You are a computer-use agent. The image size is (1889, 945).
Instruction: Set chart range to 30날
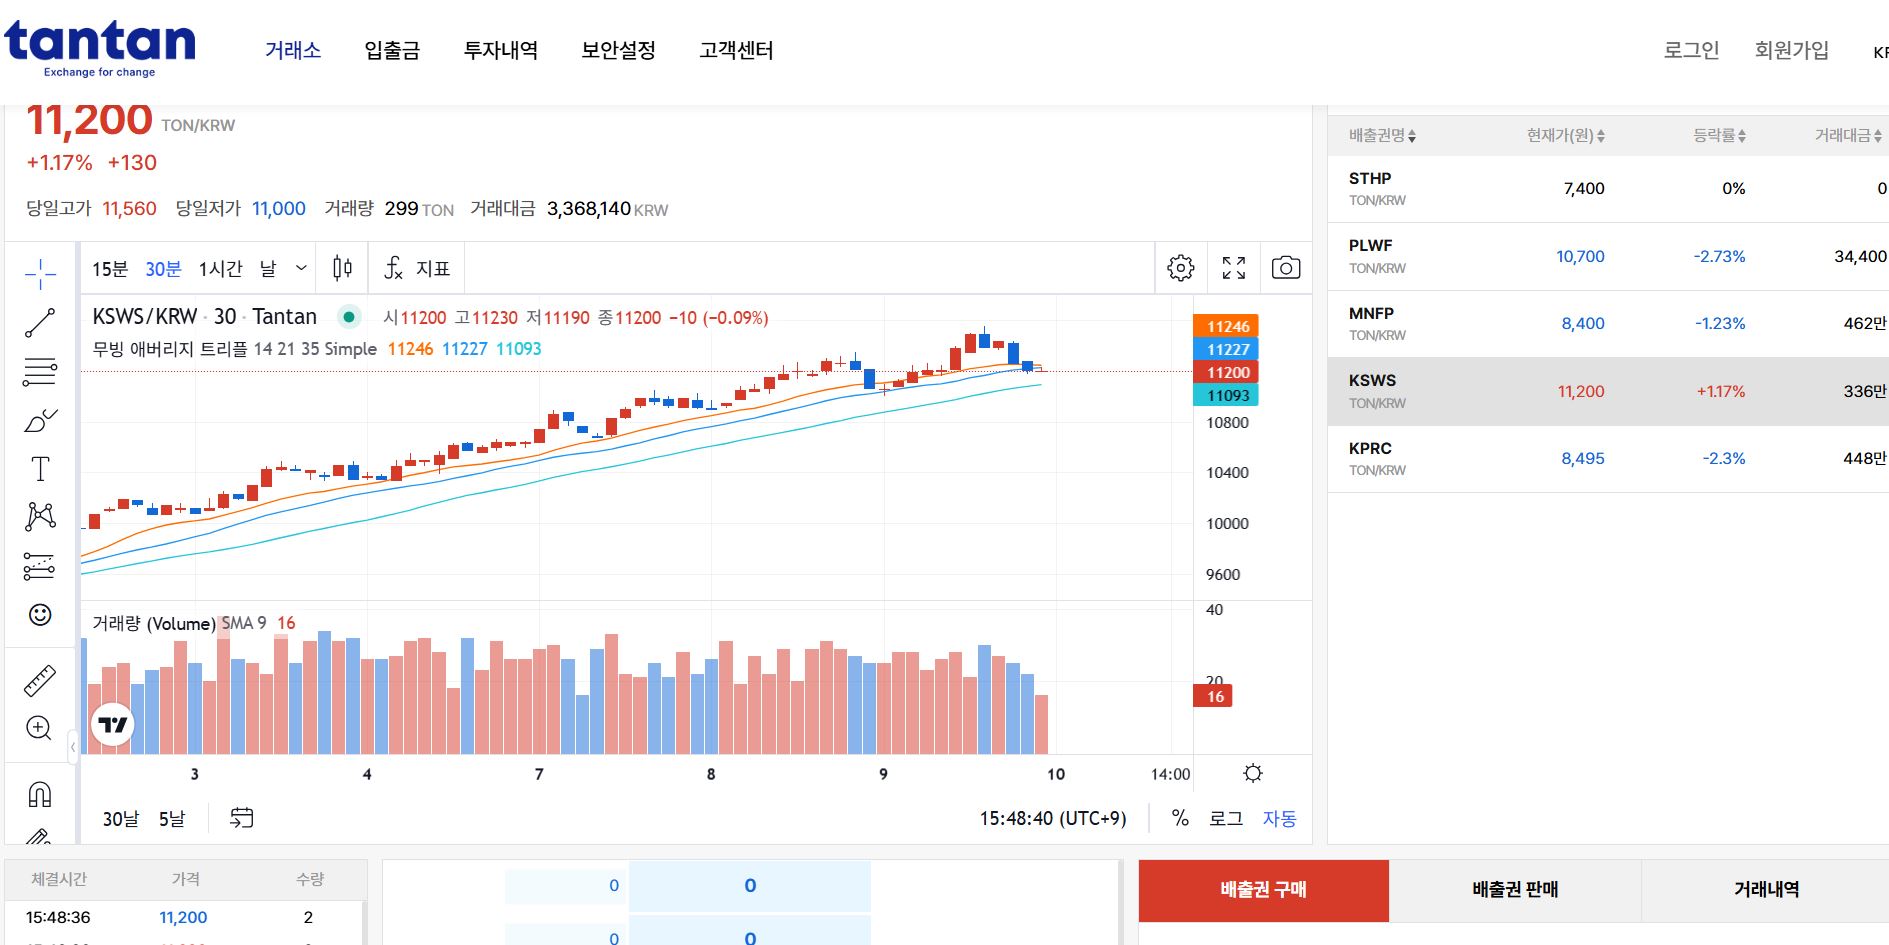click(121, 819)
